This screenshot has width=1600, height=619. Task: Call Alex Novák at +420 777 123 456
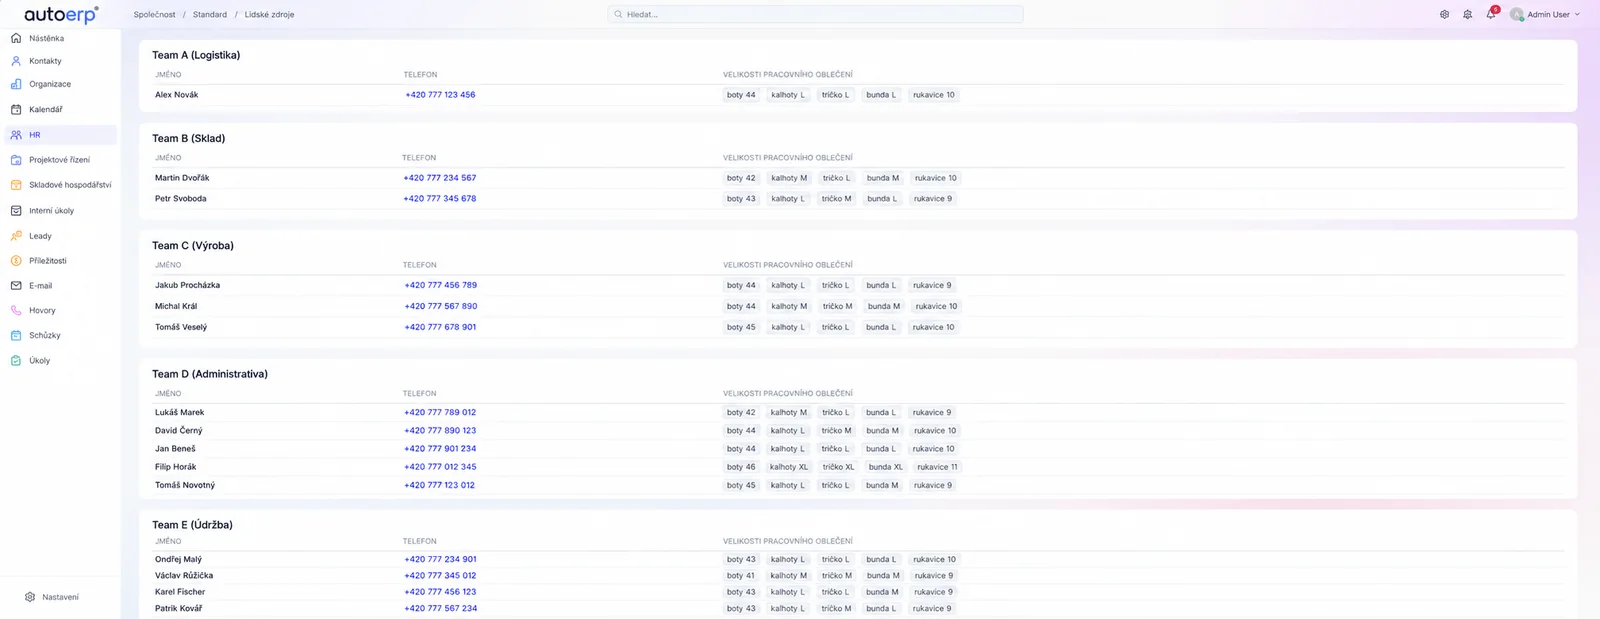point(440,95)
